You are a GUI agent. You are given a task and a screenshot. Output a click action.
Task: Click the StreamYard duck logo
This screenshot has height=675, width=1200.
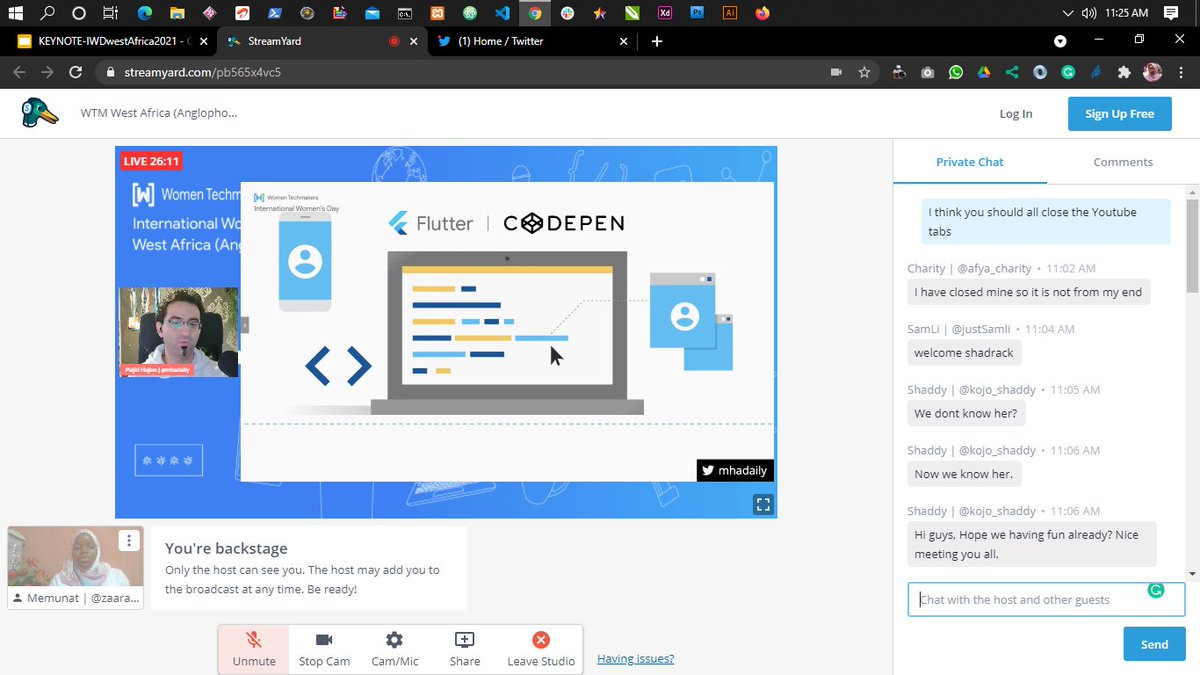[40, 113]
